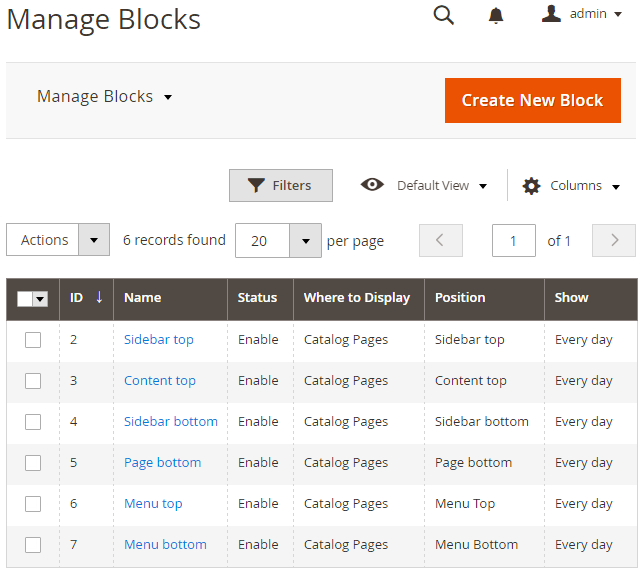Screen dimensions: 644x575
Task: Tick the Menu bottom row checkbox
Action: pos(33,545)
